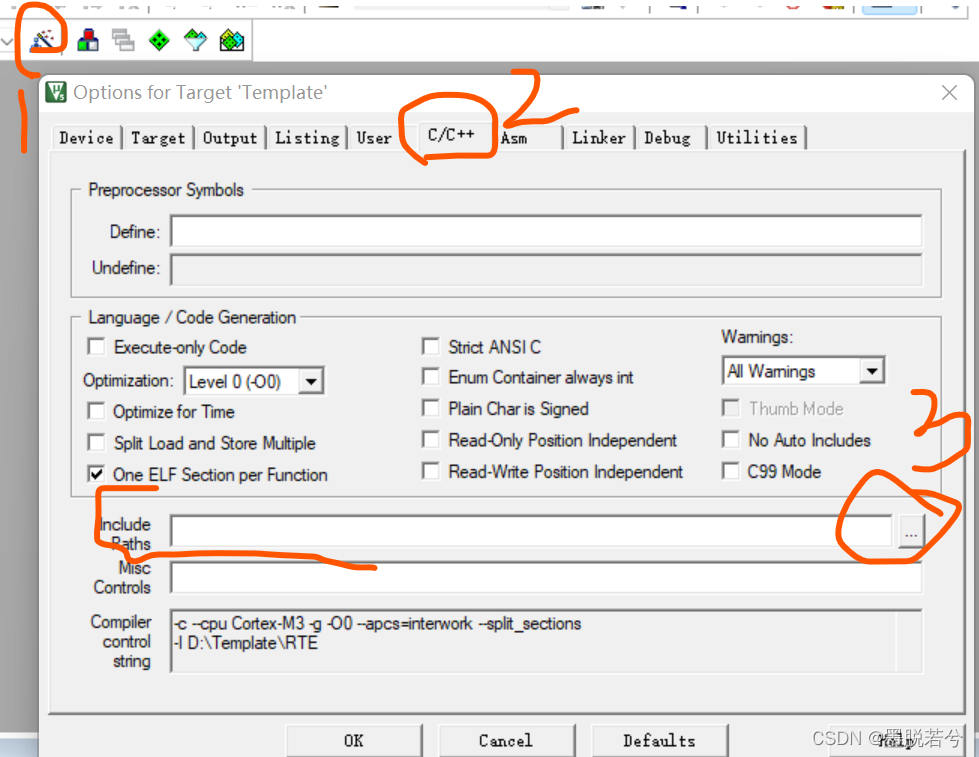Switch to the Target tab
The height and width of the screenshot is (757, 979).
[158, 137]
